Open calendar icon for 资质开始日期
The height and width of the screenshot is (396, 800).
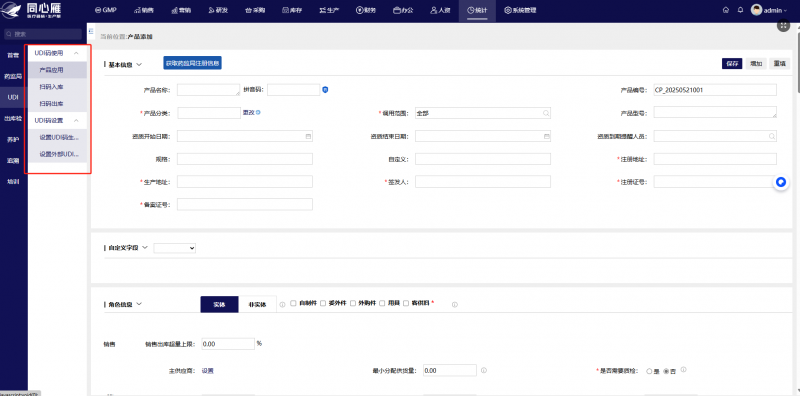[x=308, y=137]
